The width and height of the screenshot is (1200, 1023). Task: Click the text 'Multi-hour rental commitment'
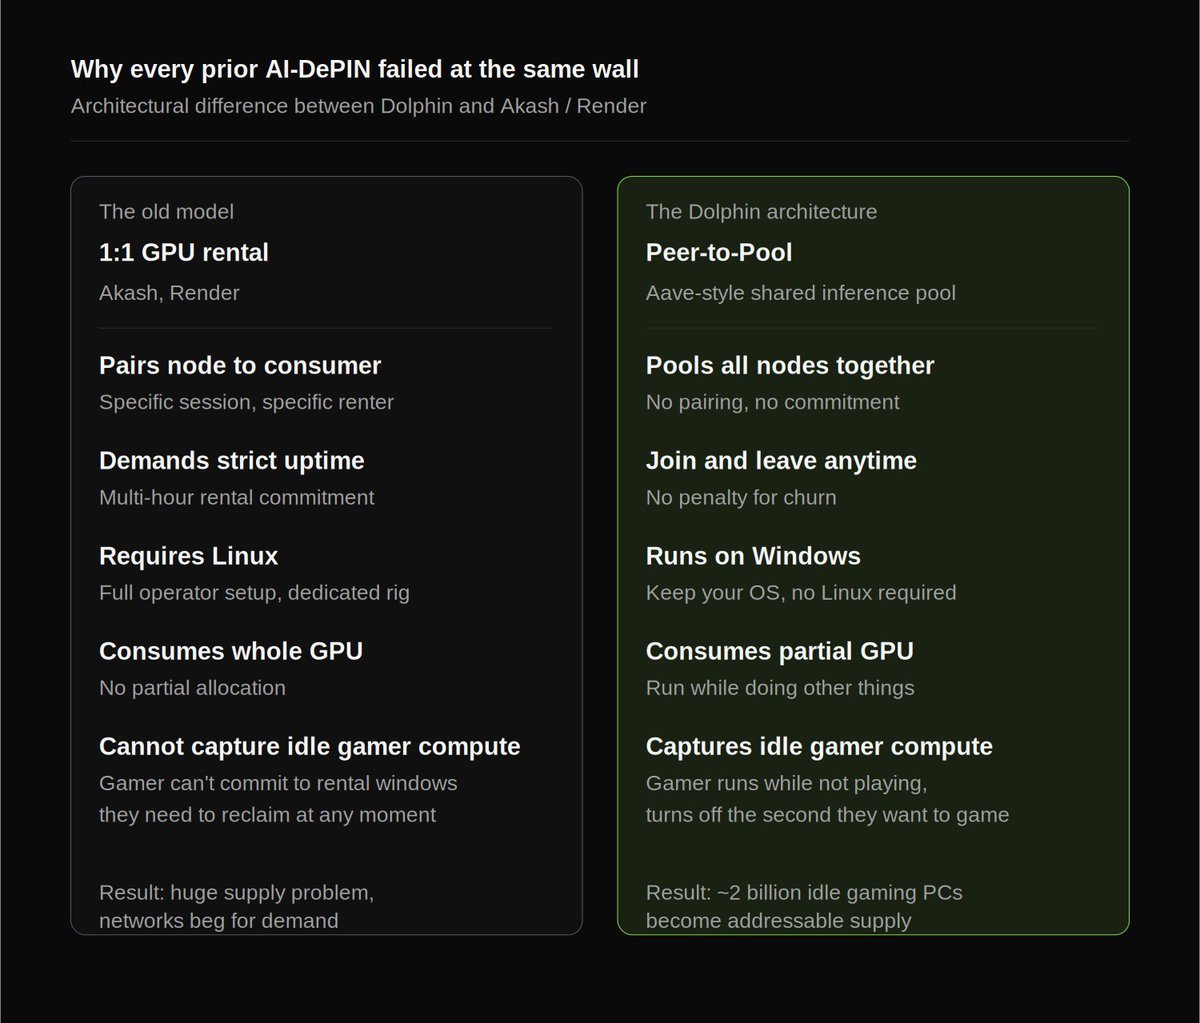(236, 497)
